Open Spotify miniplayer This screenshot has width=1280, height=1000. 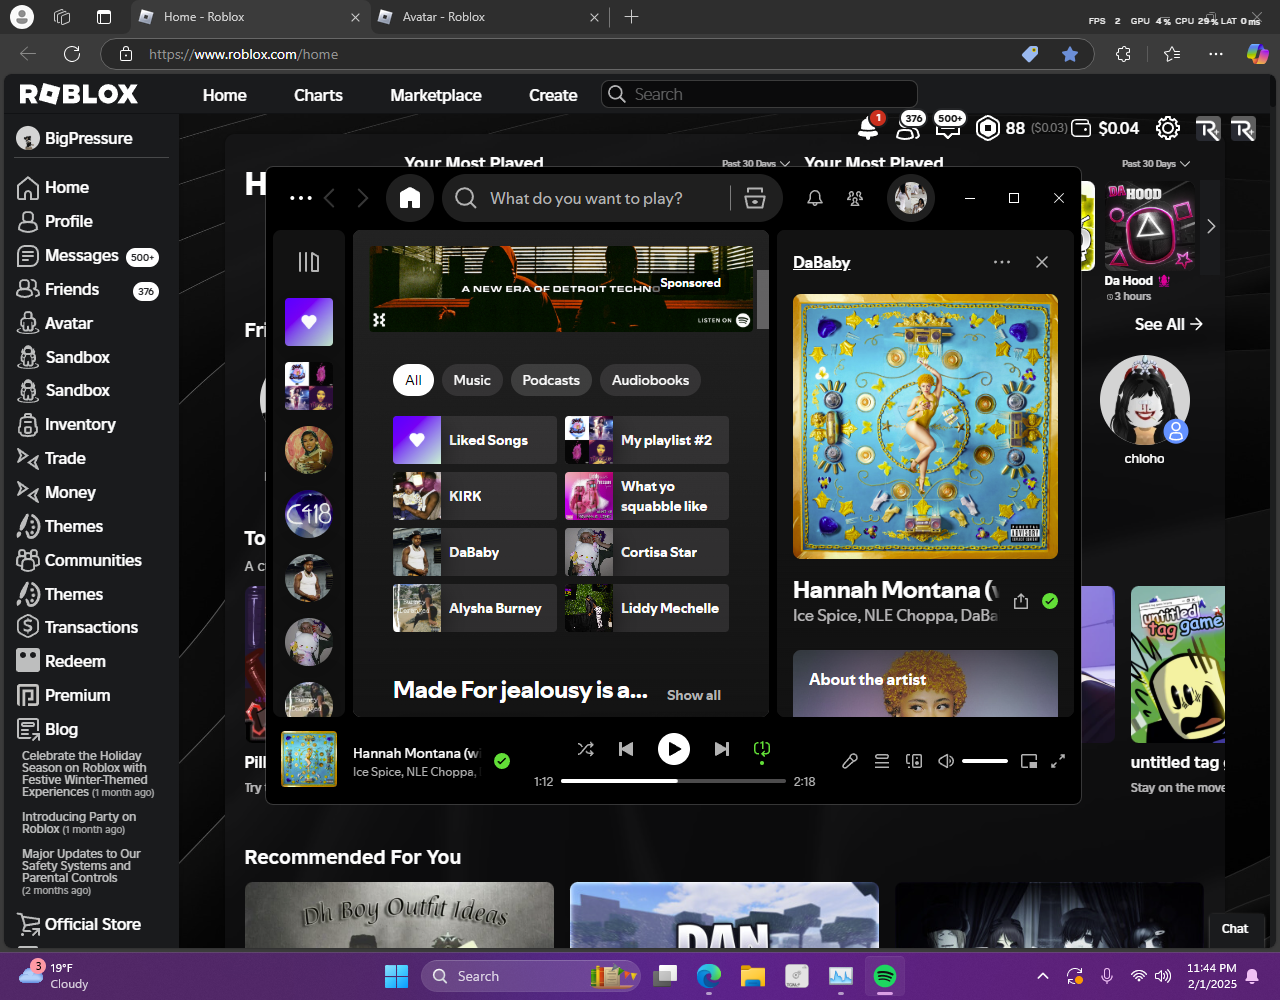[x=1029, y=761]
